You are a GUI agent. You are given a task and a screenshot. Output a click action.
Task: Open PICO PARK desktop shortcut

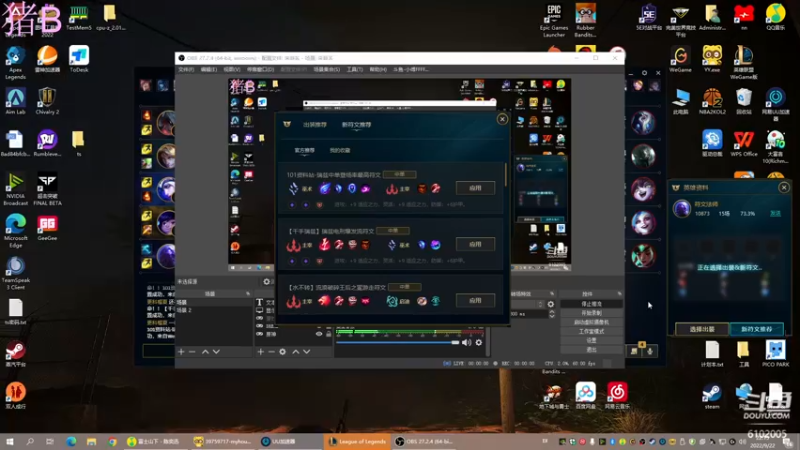pos(776,354)
